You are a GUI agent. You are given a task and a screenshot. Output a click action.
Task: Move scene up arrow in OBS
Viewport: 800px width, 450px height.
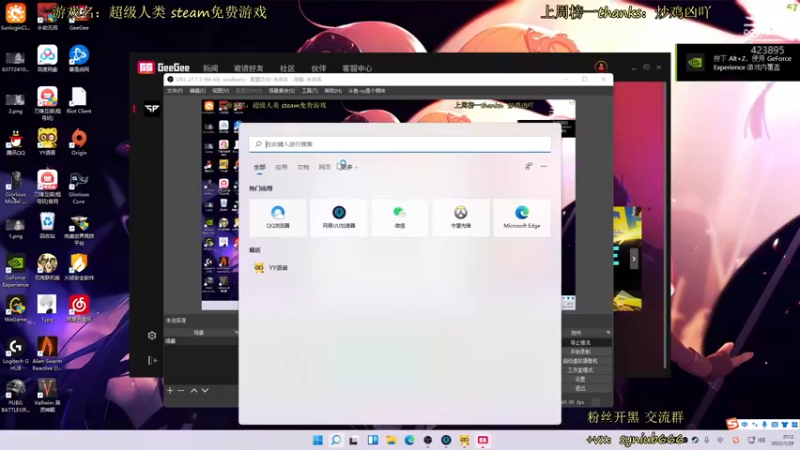[x=194, y=390]
